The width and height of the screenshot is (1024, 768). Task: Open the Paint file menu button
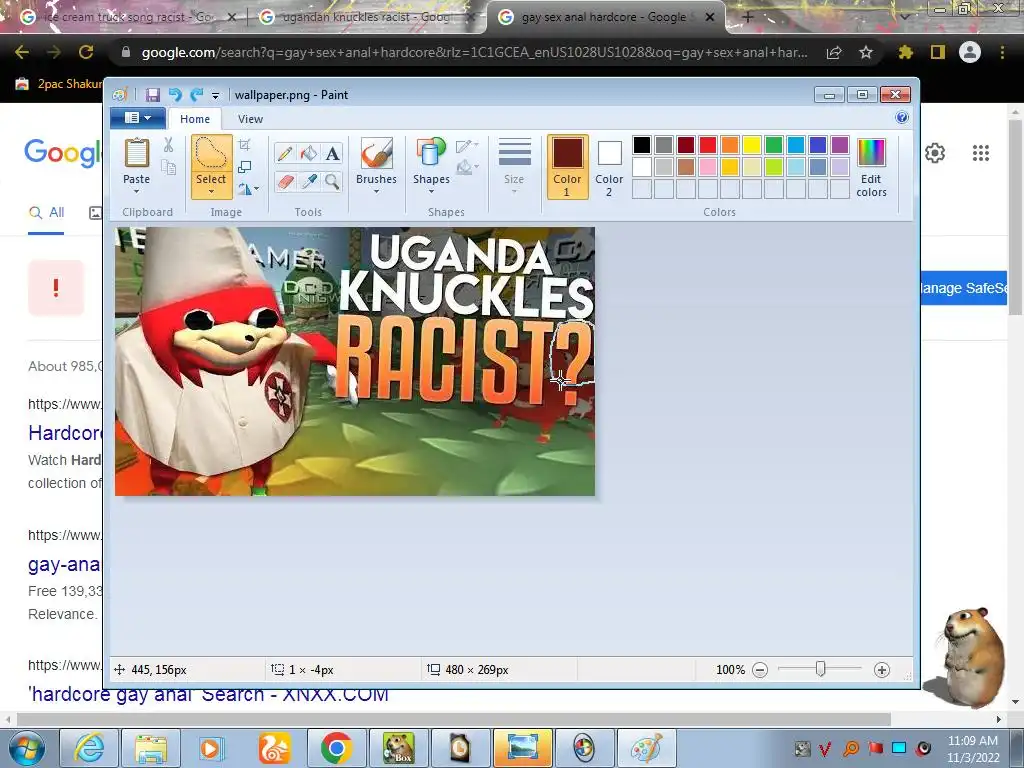(137, 118)
